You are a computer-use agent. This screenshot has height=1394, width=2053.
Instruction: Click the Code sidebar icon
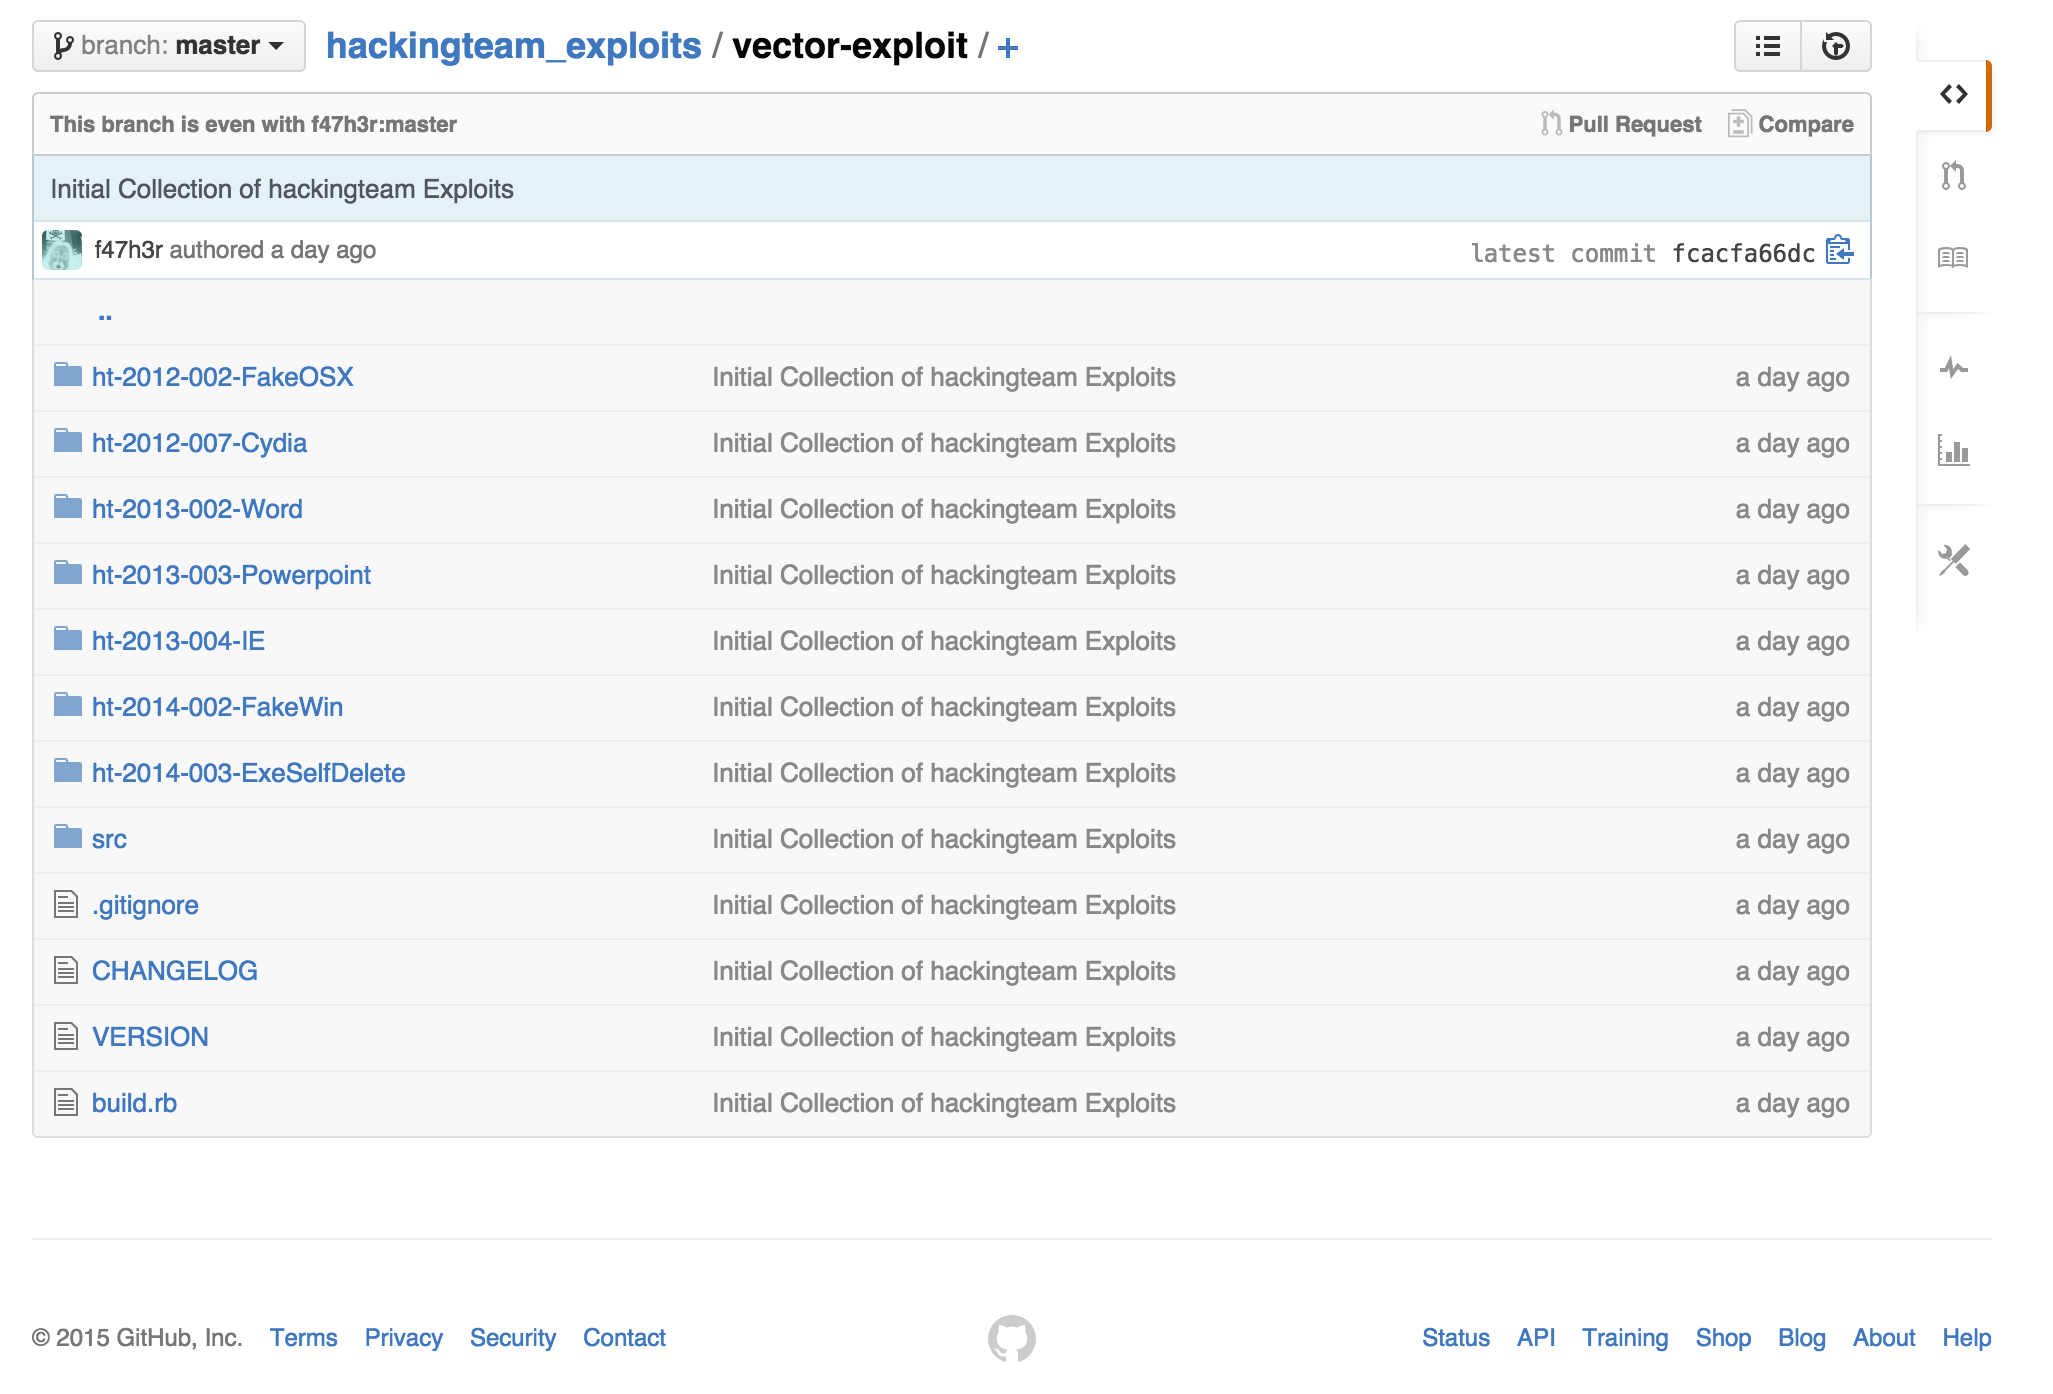(x=1953, y=95)
